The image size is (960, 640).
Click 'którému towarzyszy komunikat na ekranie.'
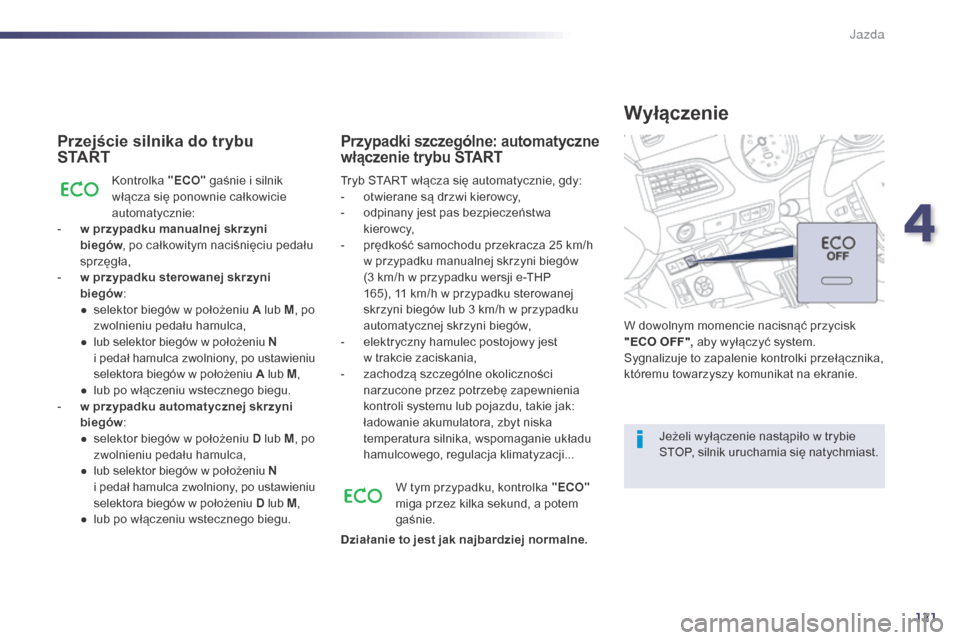point(740,374)
